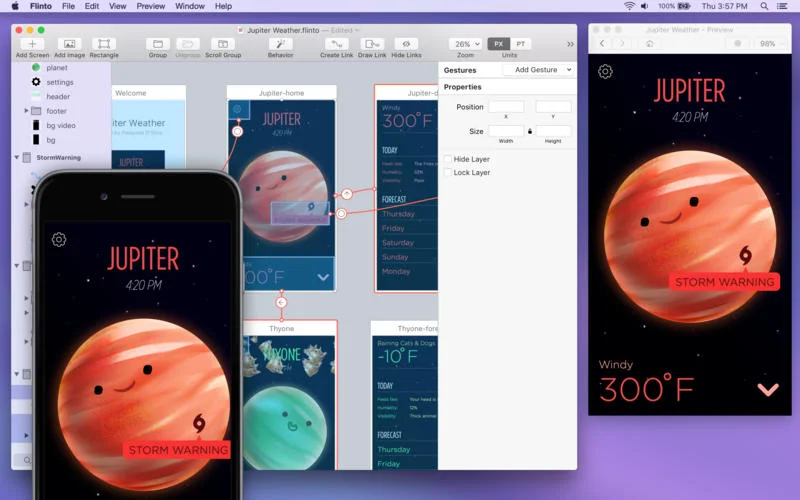Click the preview window back arrow

(x=602, y=44)
